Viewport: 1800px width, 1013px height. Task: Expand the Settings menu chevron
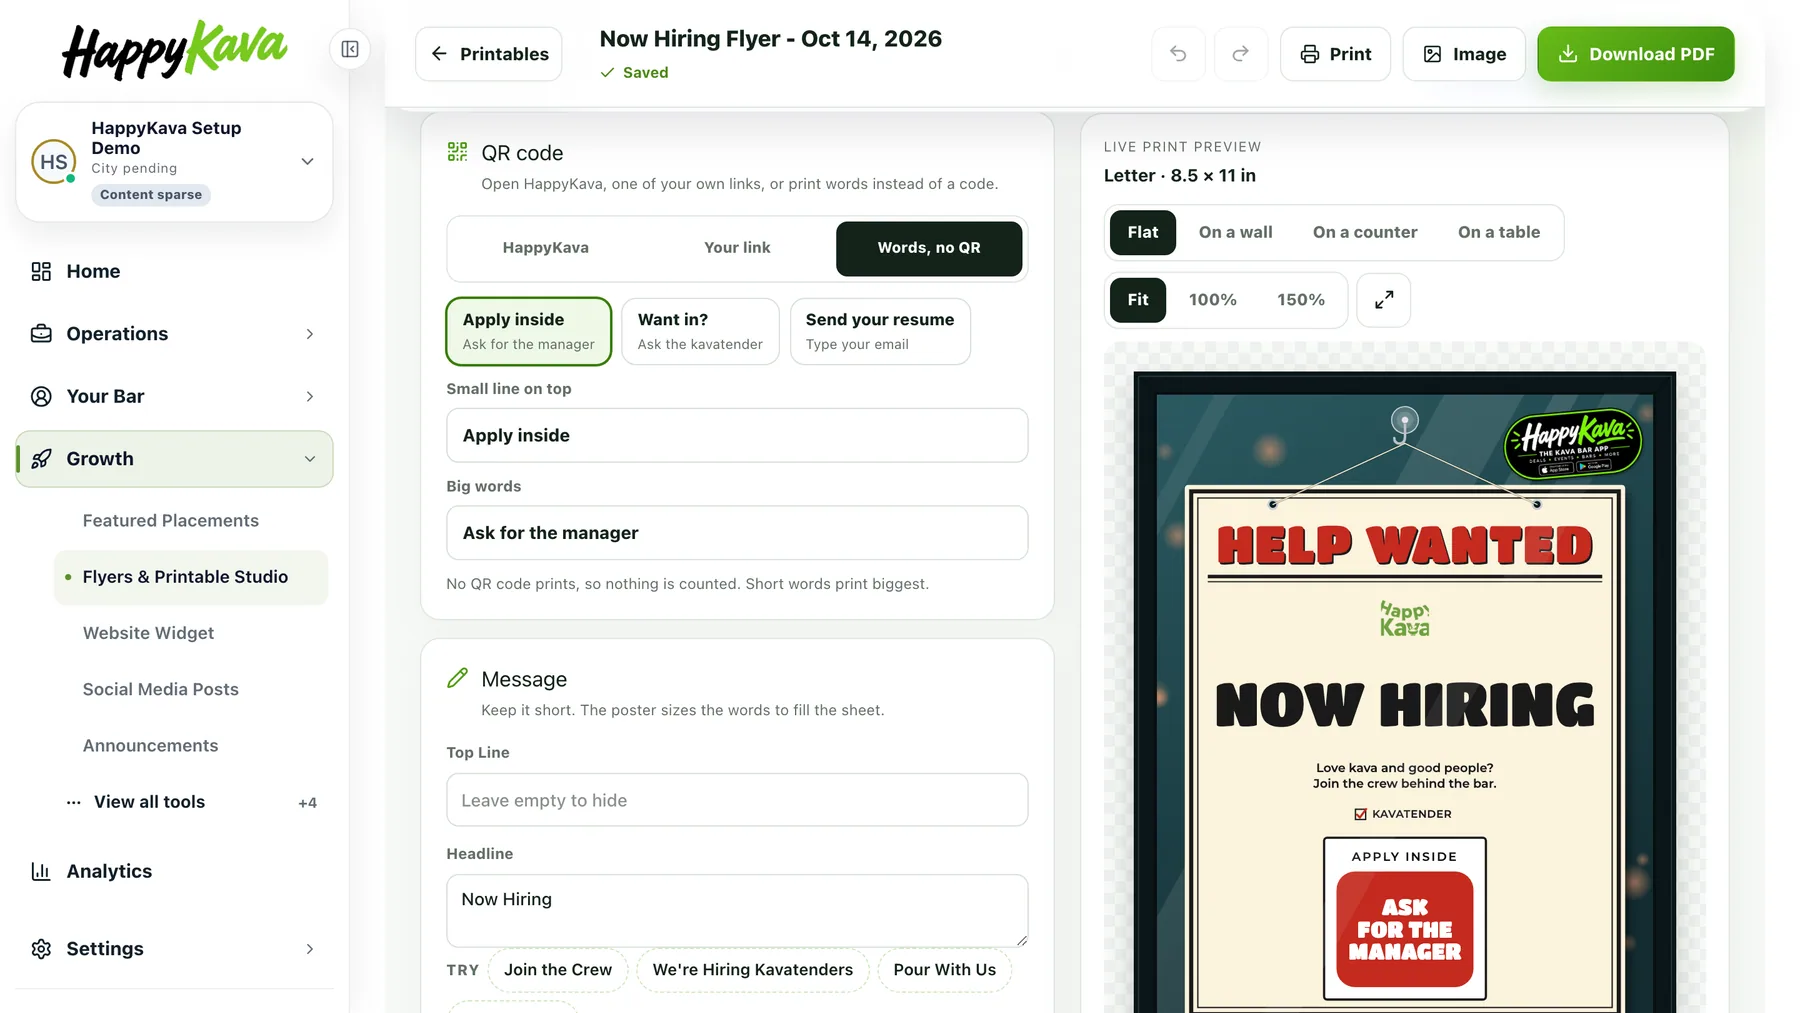click(x=310, y=949)
